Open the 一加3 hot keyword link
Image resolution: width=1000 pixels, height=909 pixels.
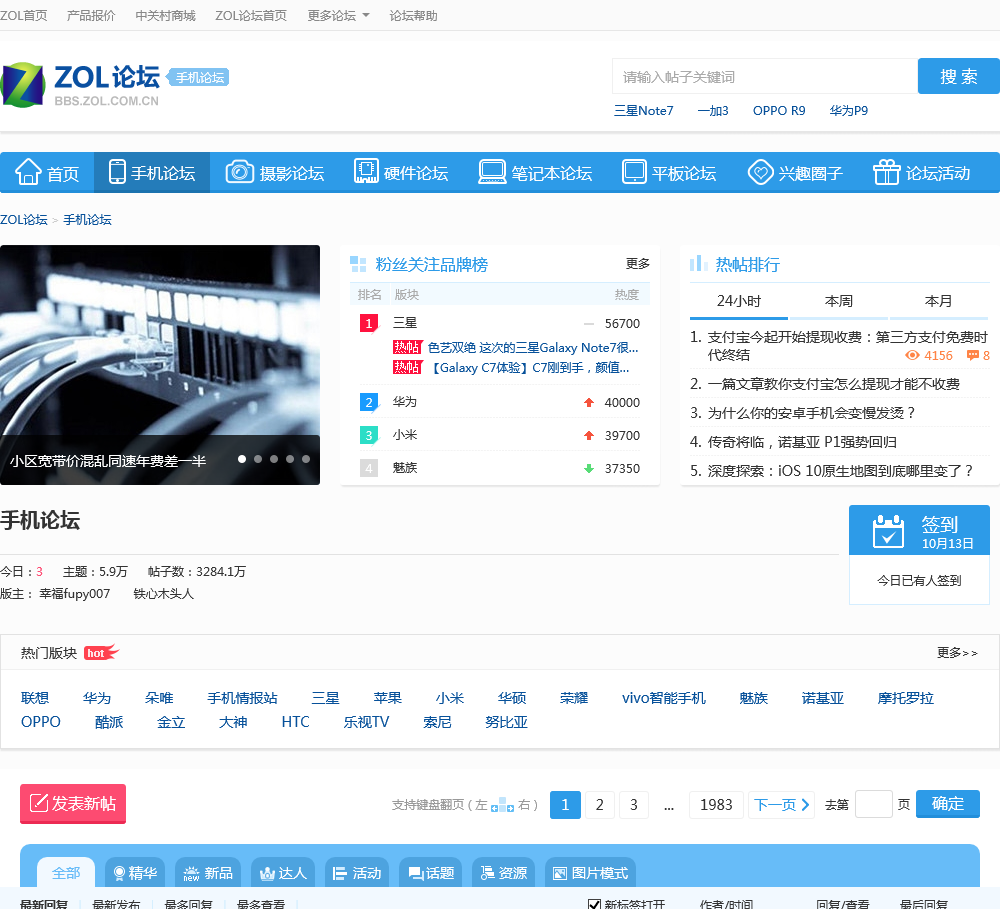[713, 111]
